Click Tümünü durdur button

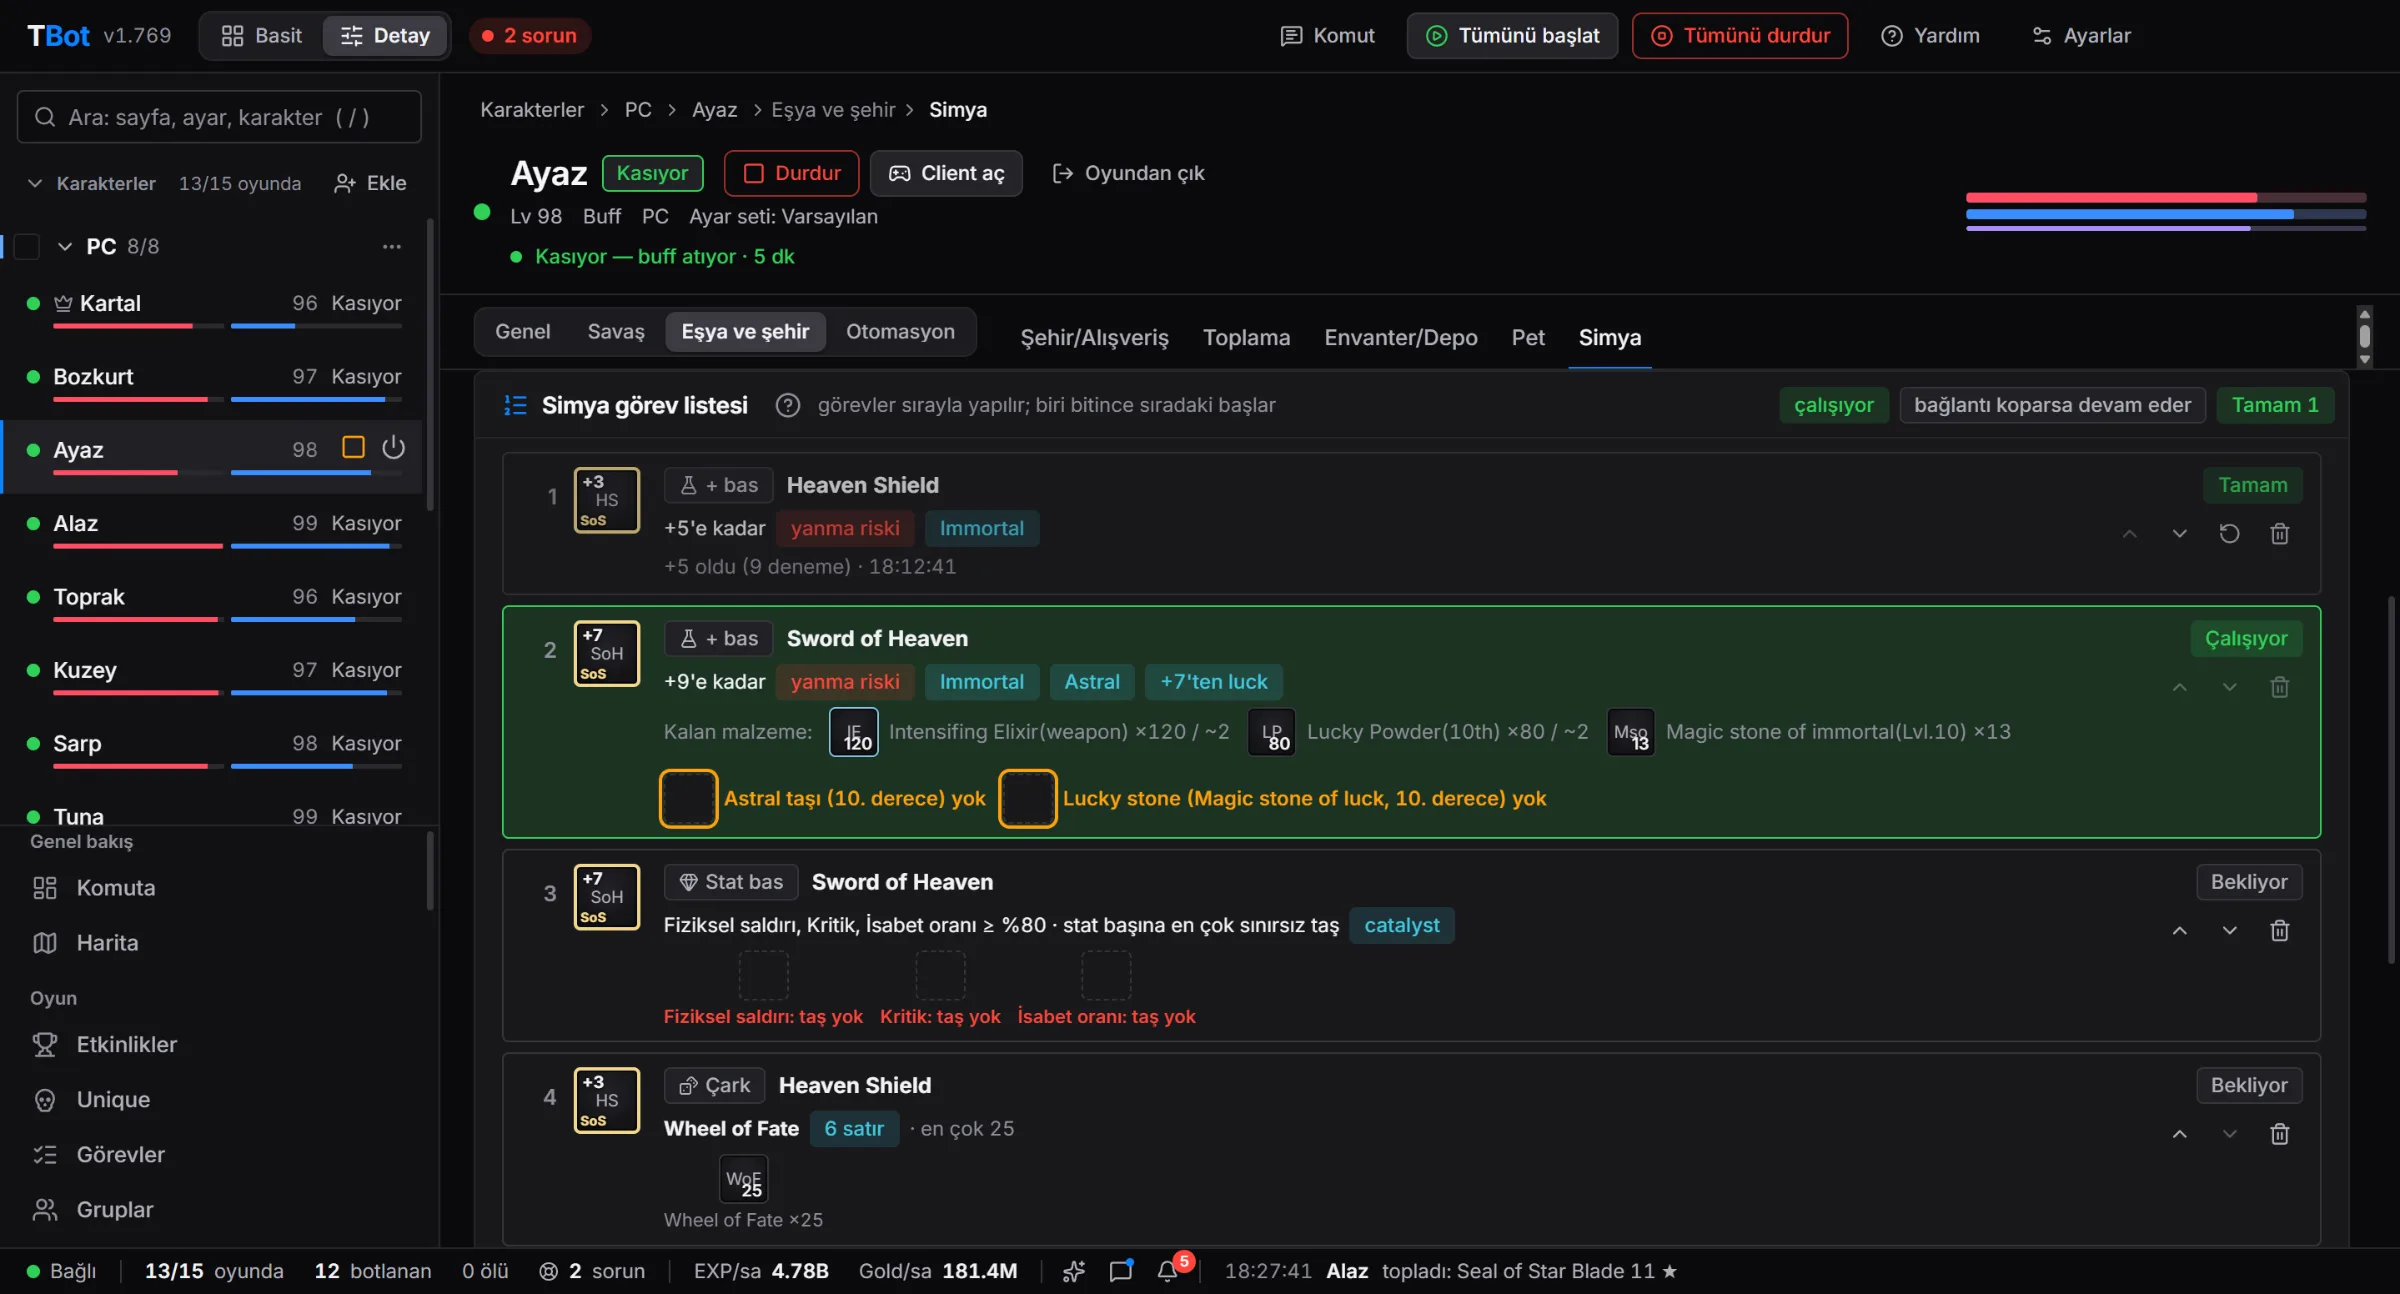(x=1740, y=36)
